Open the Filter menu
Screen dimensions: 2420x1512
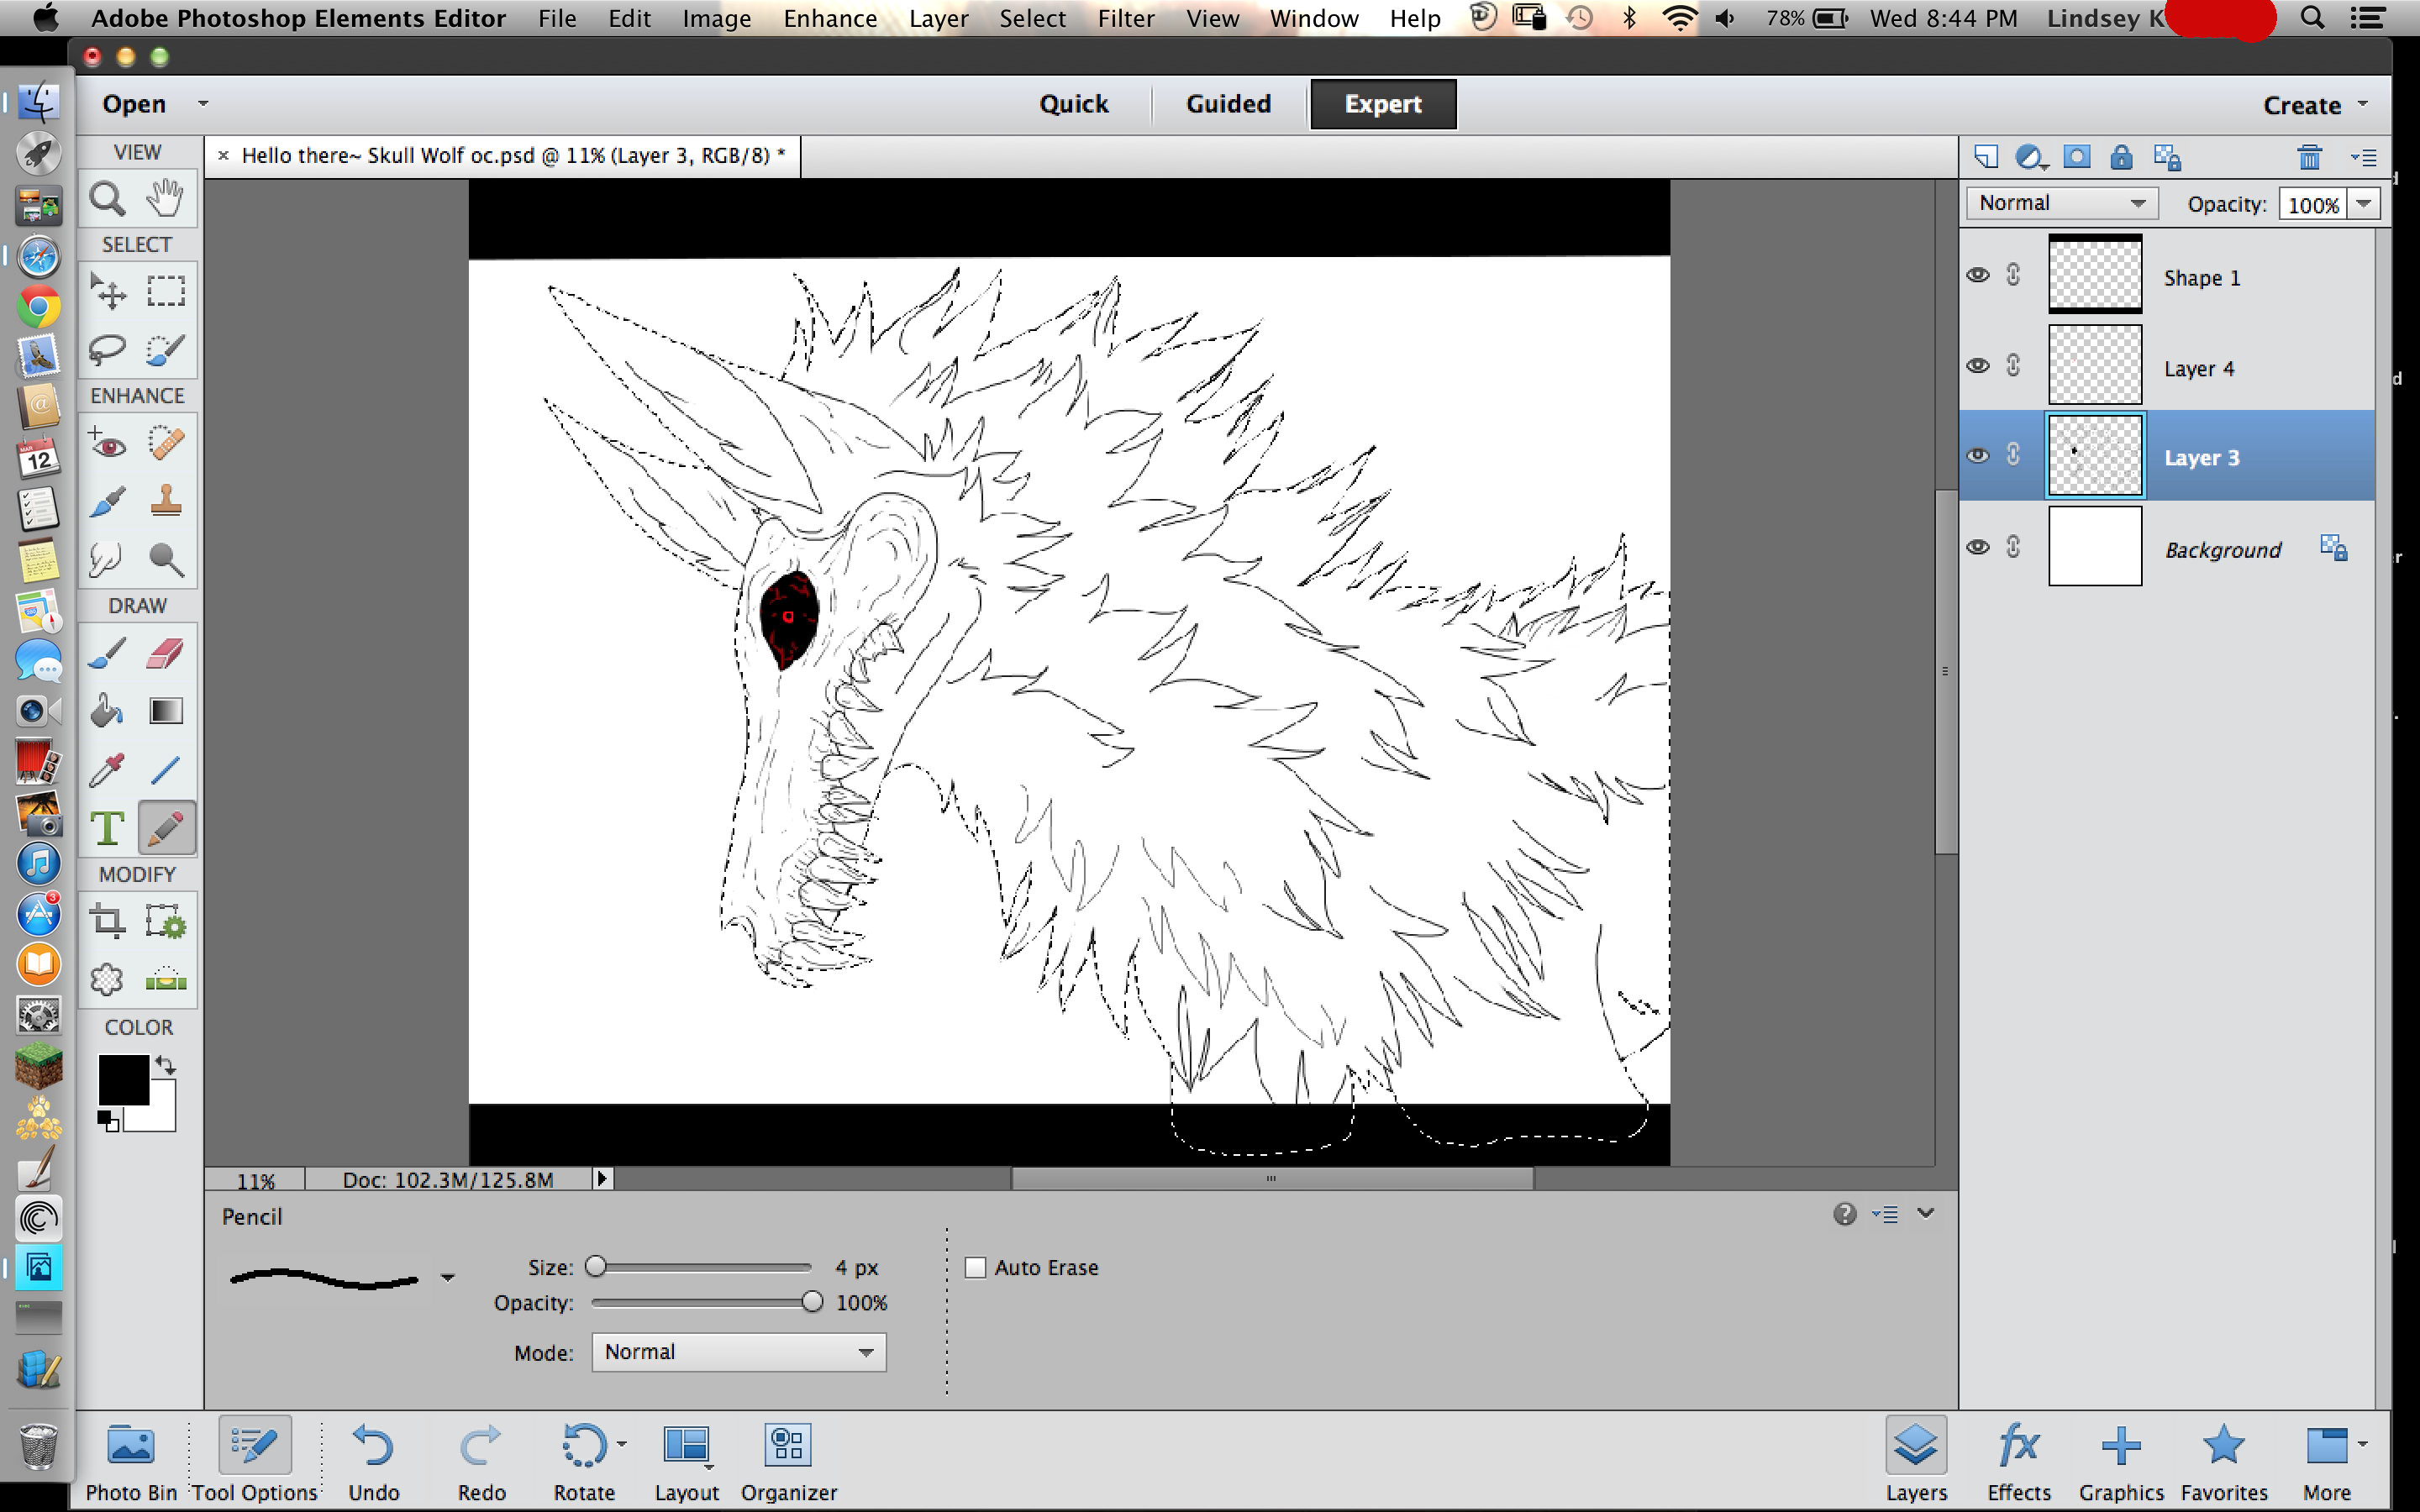click(x=1125, y=18)
